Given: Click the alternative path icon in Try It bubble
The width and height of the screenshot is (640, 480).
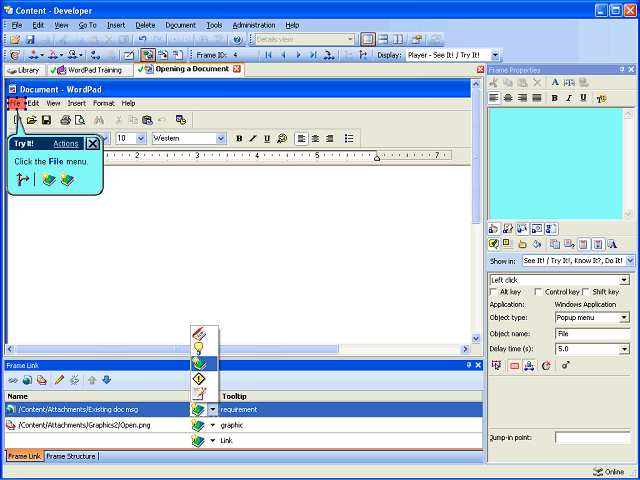Looking at the screenshot, I should (x=22, y=179).
